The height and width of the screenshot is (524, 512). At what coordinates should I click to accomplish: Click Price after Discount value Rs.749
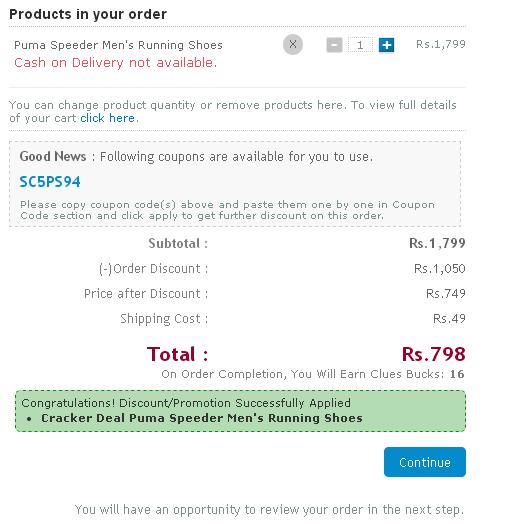click(x=445, y=294)
